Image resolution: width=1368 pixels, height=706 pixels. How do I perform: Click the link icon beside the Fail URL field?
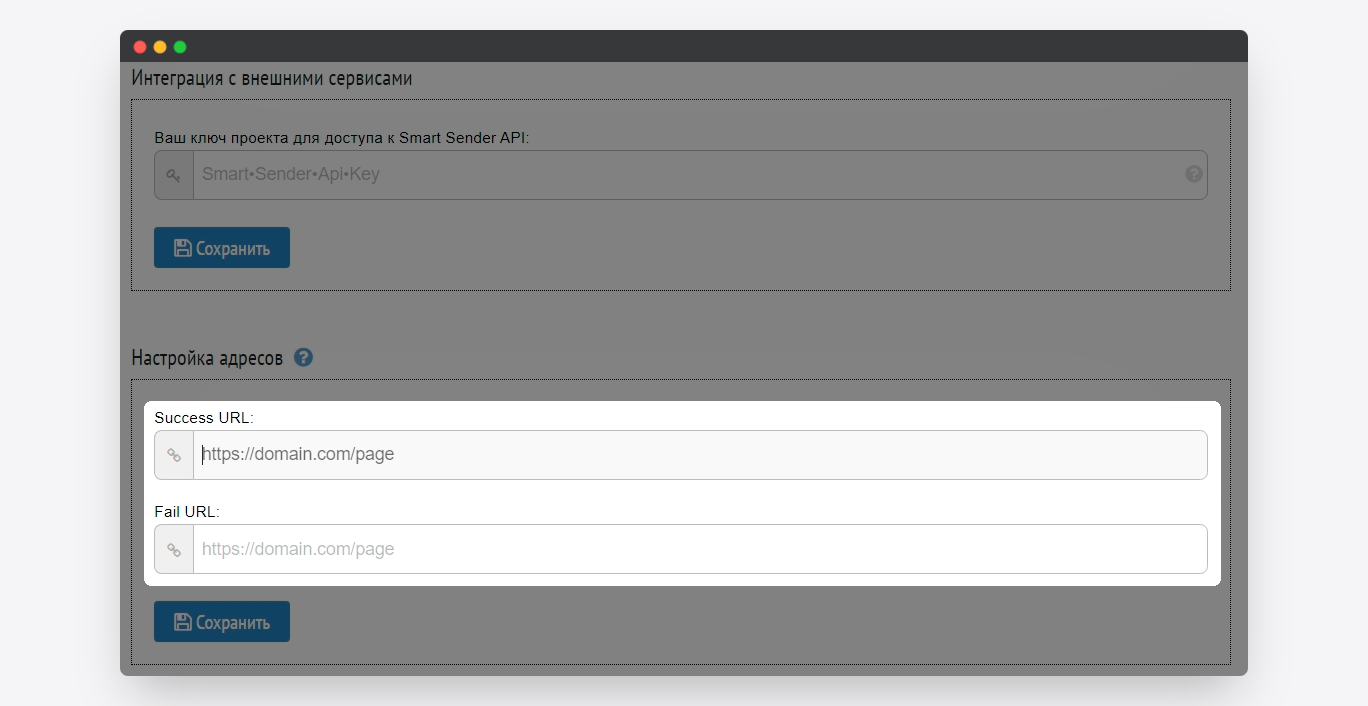click(174, 549)
